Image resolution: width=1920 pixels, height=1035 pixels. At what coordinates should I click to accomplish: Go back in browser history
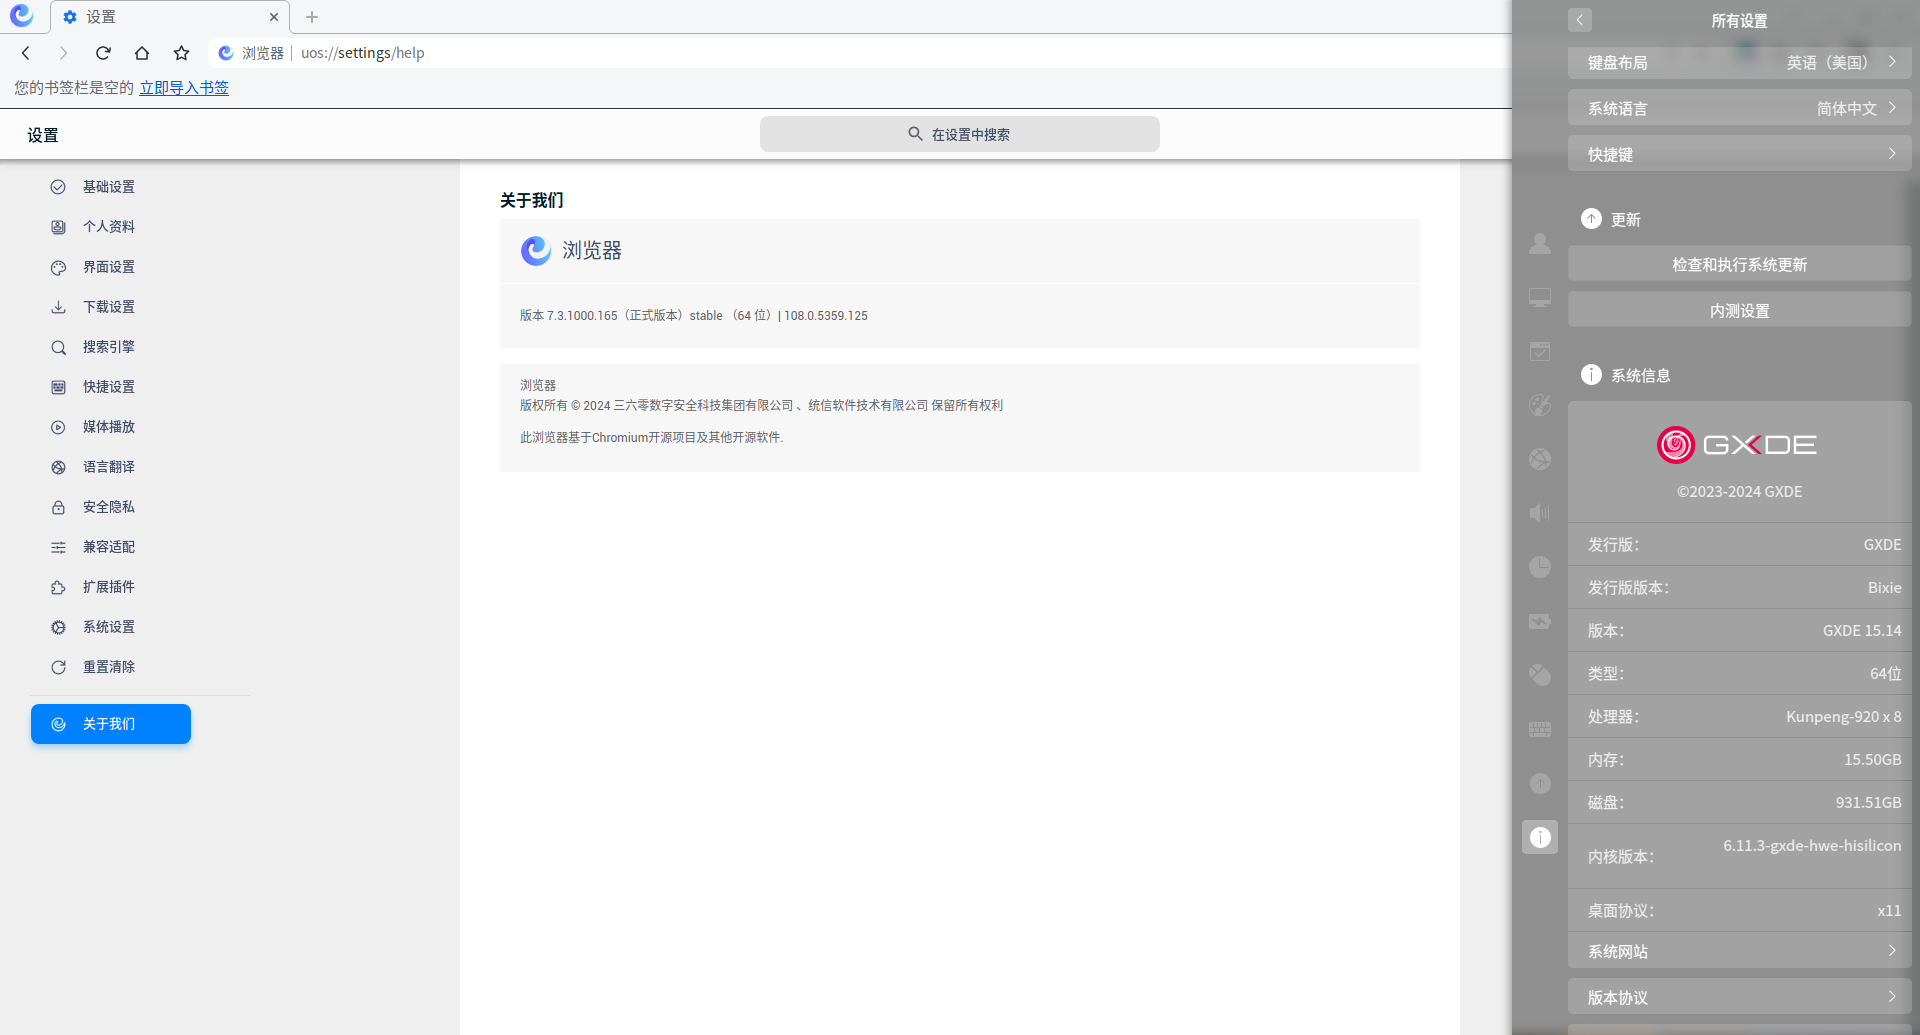coord(26,53)
